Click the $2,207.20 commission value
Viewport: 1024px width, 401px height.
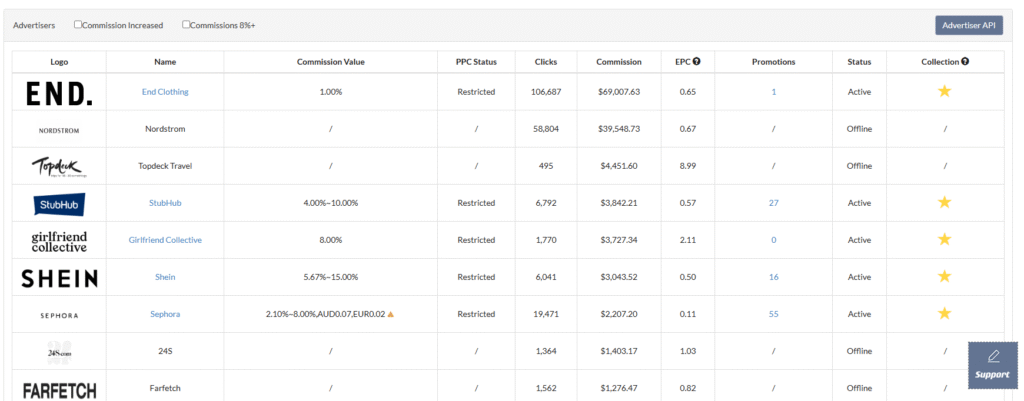(619, 313)
